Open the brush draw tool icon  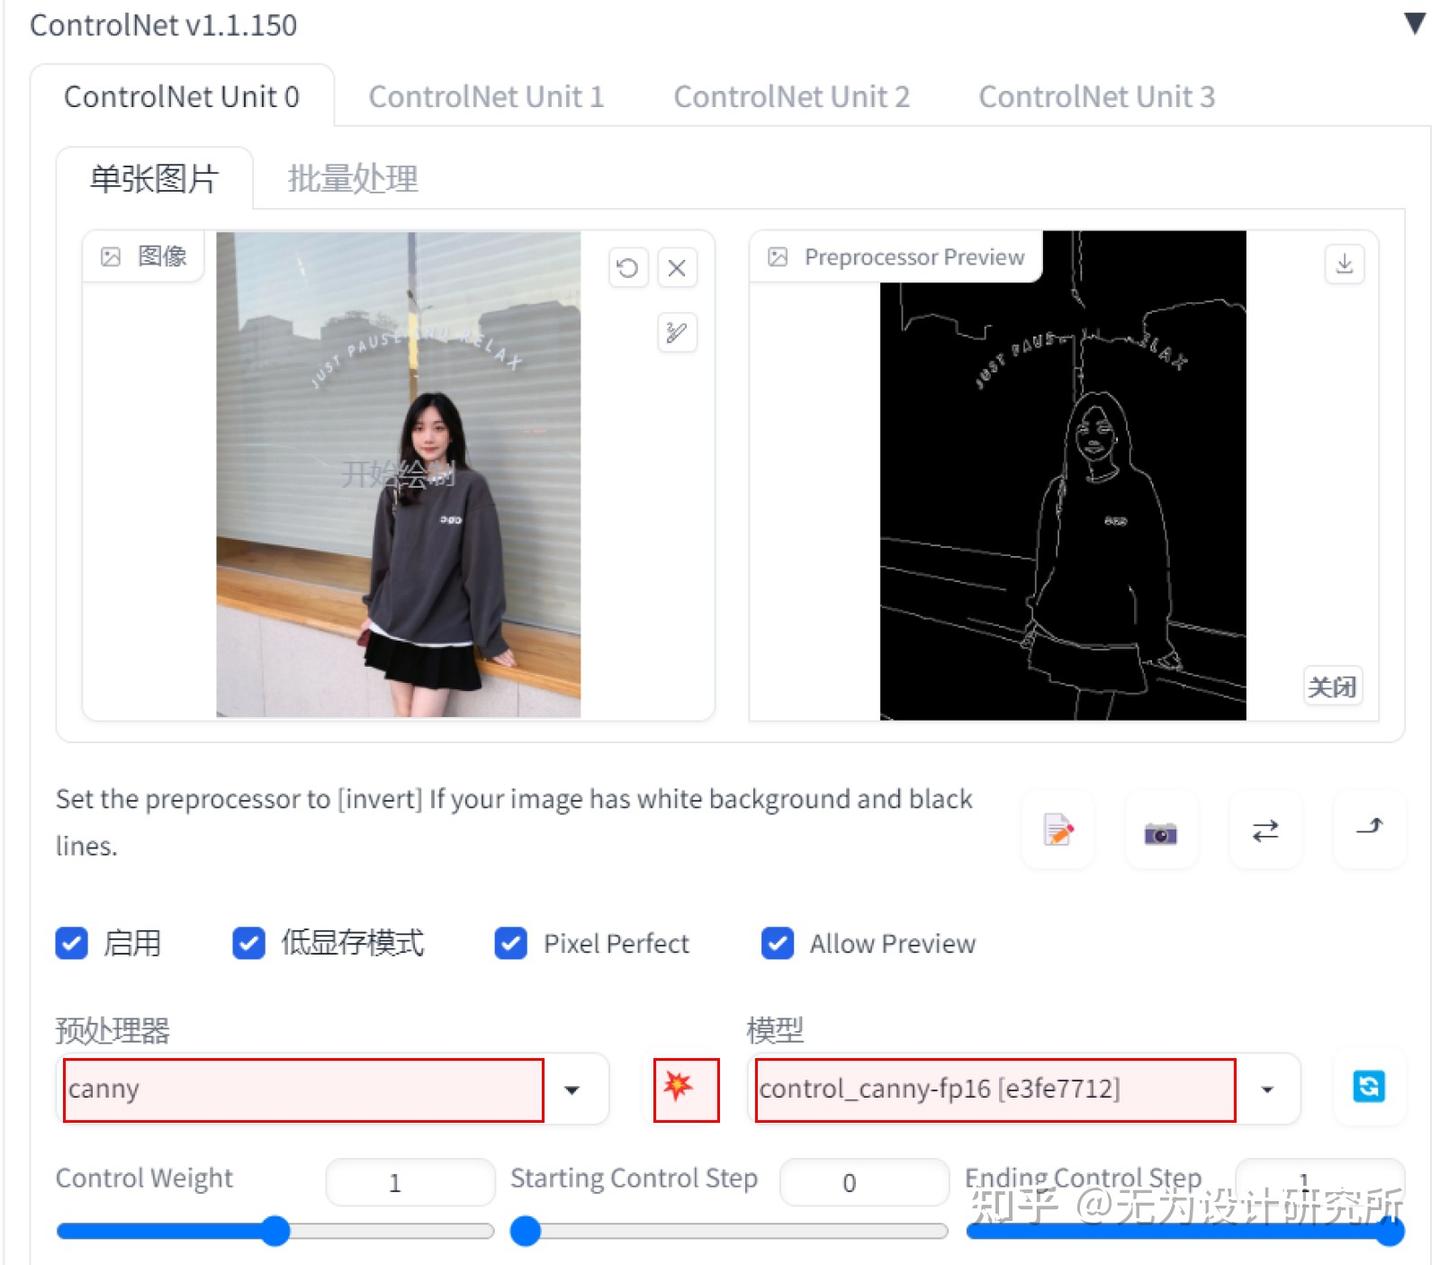coord(677,332)
